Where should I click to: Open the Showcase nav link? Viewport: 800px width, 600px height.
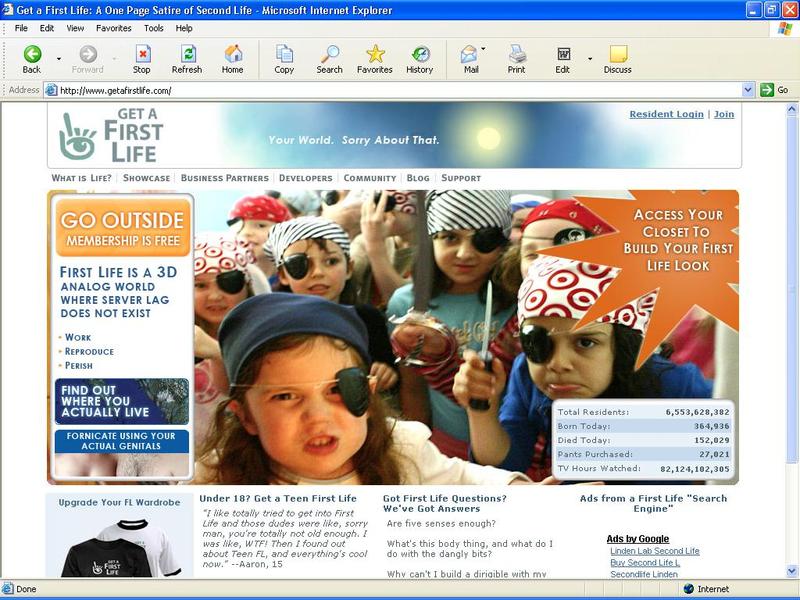(x=146, y=178)
